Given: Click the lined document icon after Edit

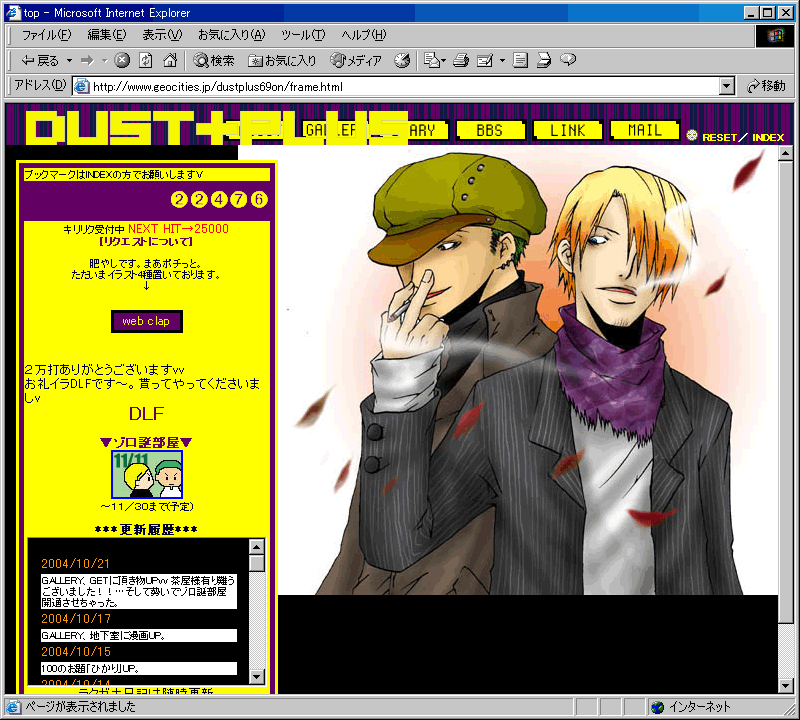Looking at the screenshot, I should [x=520, y=60].
